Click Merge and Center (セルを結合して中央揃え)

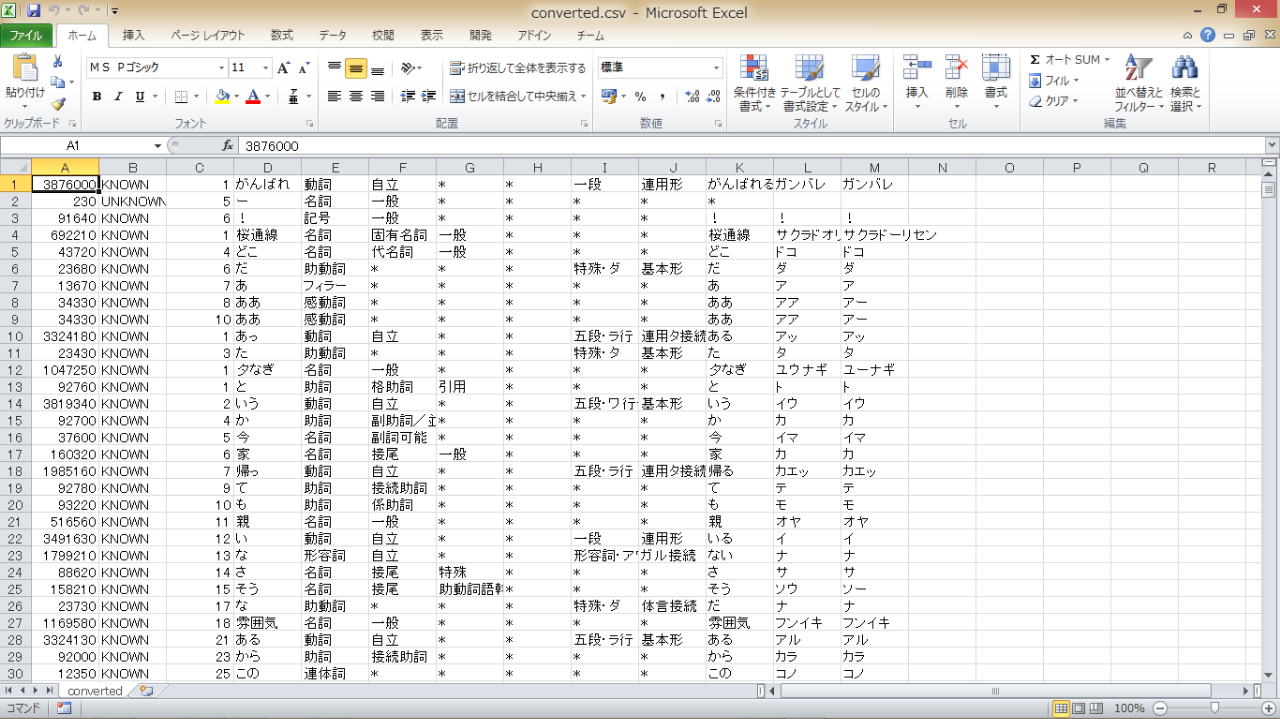coord(514,97)
